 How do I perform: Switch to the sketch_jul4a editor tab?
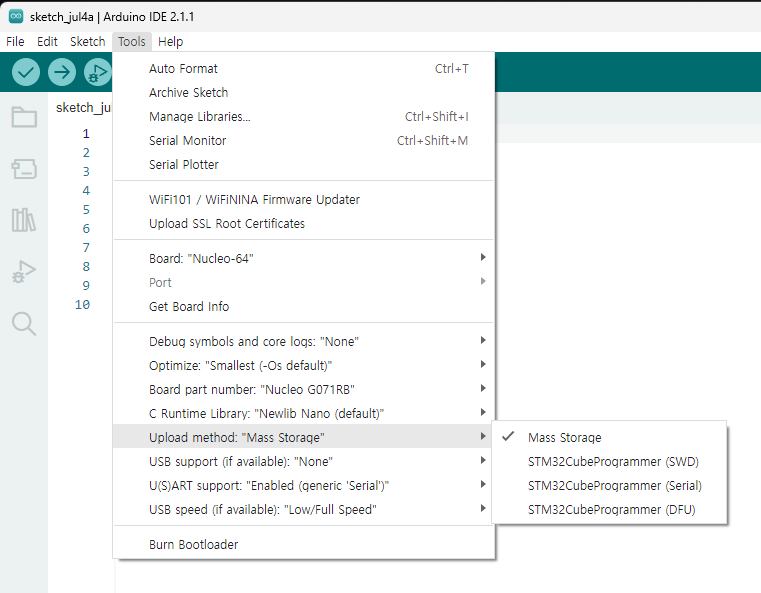[x=83, y=108]
